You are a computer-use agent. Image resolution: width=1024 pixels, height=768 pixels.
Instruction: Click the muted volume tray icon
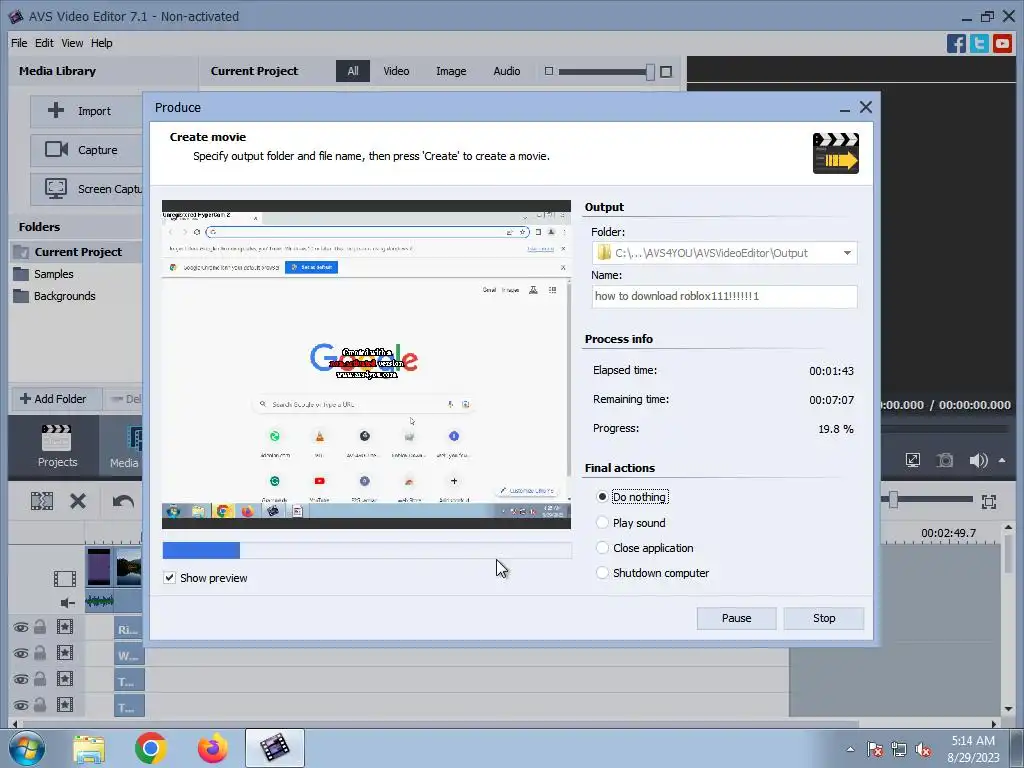[x=923, y=750]
